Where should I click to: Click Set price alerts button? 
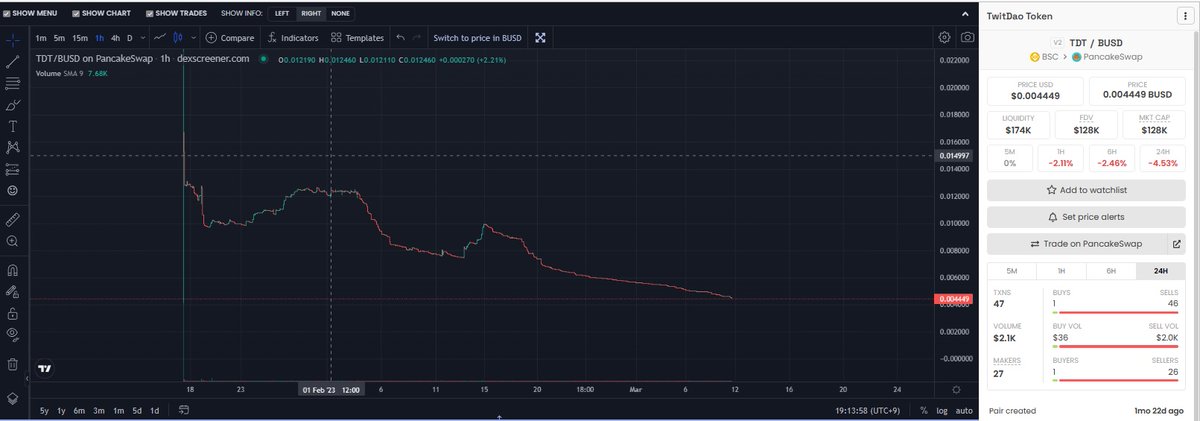click(x=1086, y=217)
